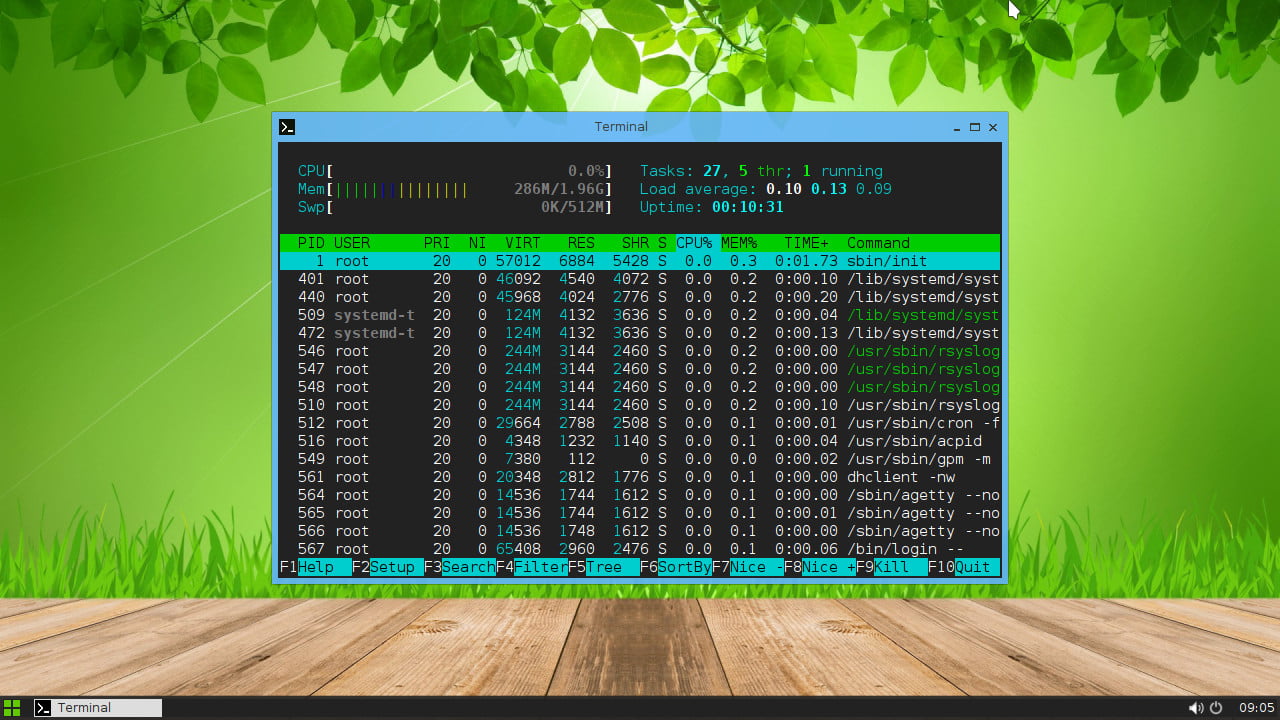Open the green start menu icon
This screenshot has width=1280, height=720.
12,708
